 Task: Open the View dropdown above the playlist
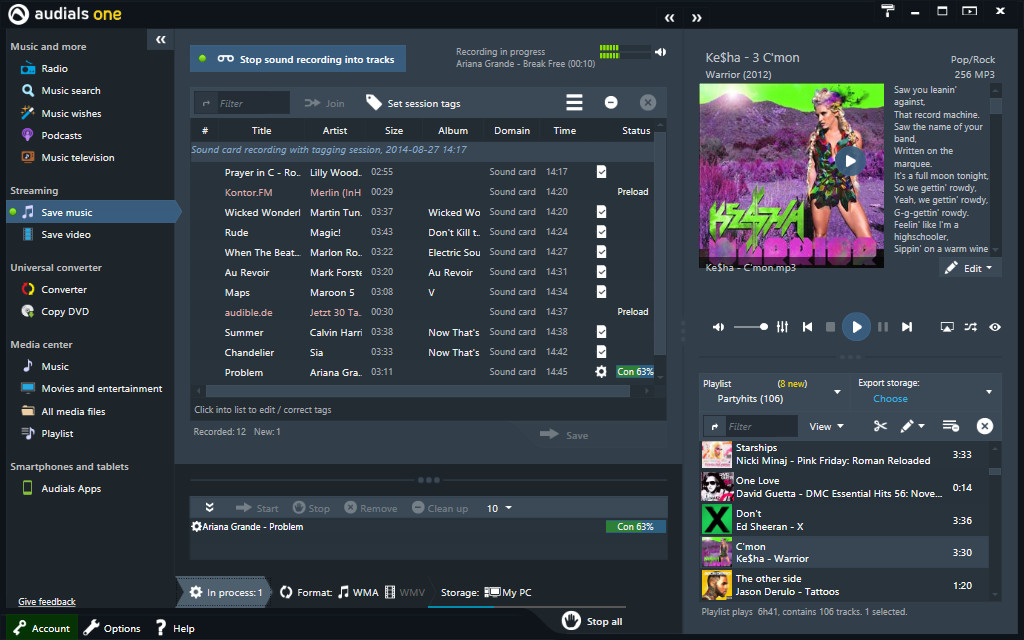coord(824,425)
